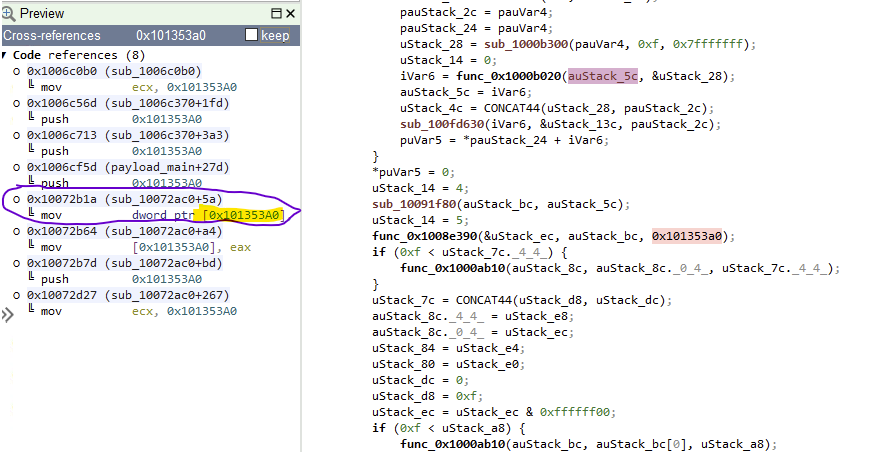Screen dimensions: 886x452
Task: Toggle the keep checkbox
Action: 251,35
